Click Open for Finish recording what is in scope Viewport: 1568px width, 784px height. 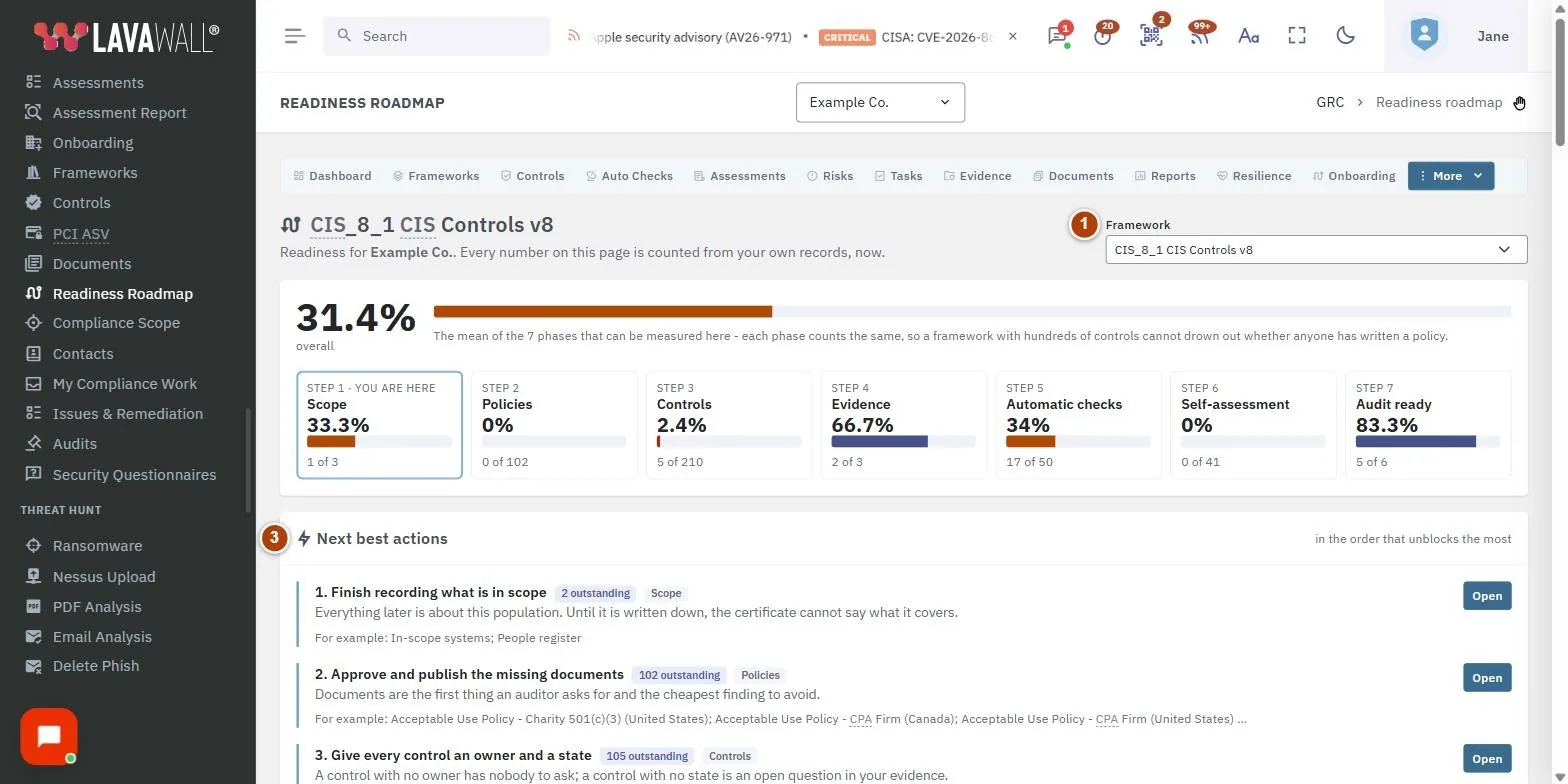coord(1487,596)
